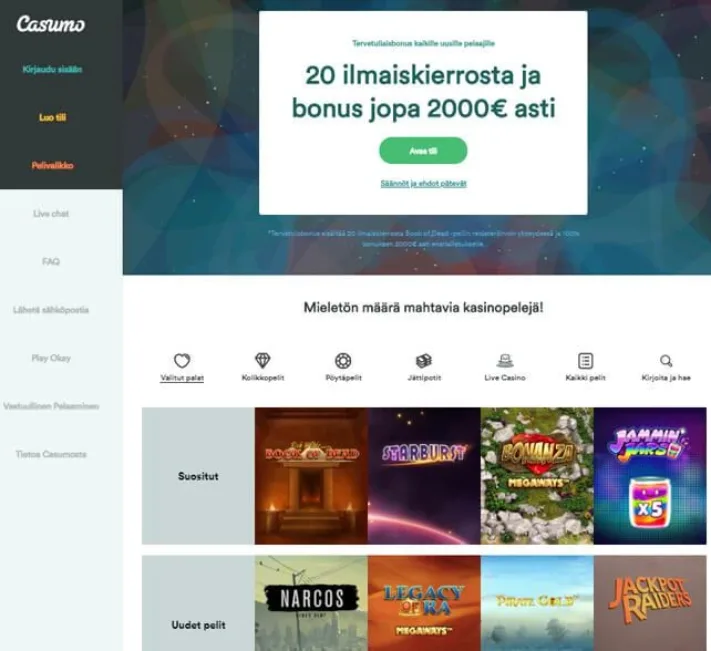Click the Casumo logo
The height and width of the screenshot is (651, 711).
click(51, 24)
